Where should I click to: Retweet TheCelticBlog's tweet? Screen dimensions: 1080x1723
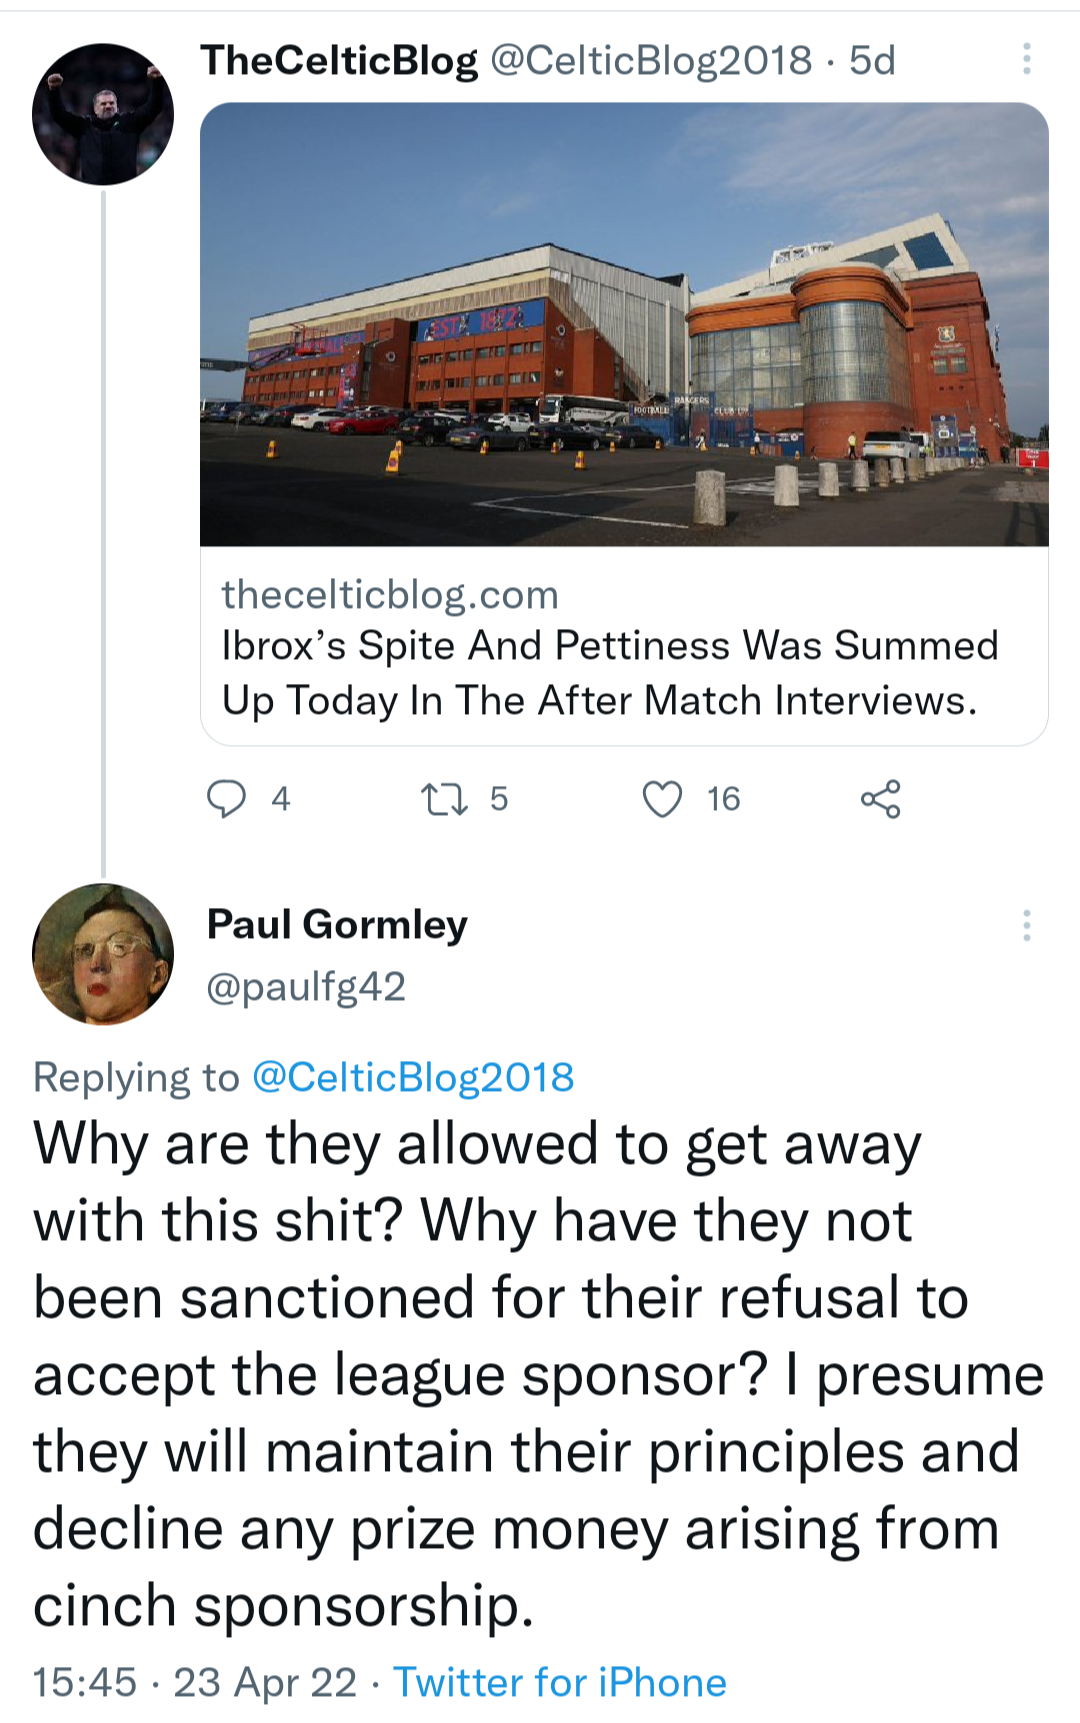click(444, 799)
